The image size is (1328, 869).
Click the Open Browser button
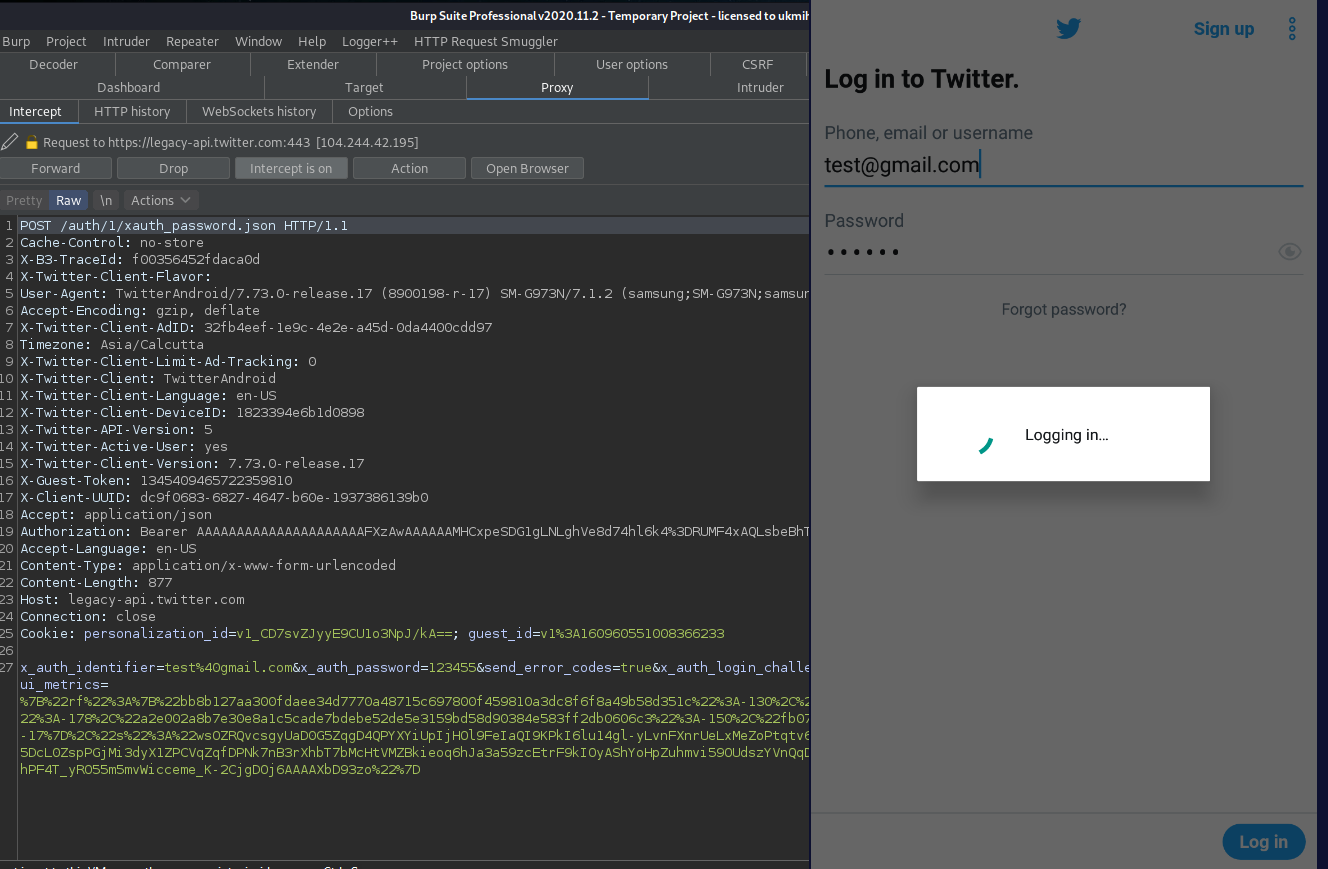(527, 168)
